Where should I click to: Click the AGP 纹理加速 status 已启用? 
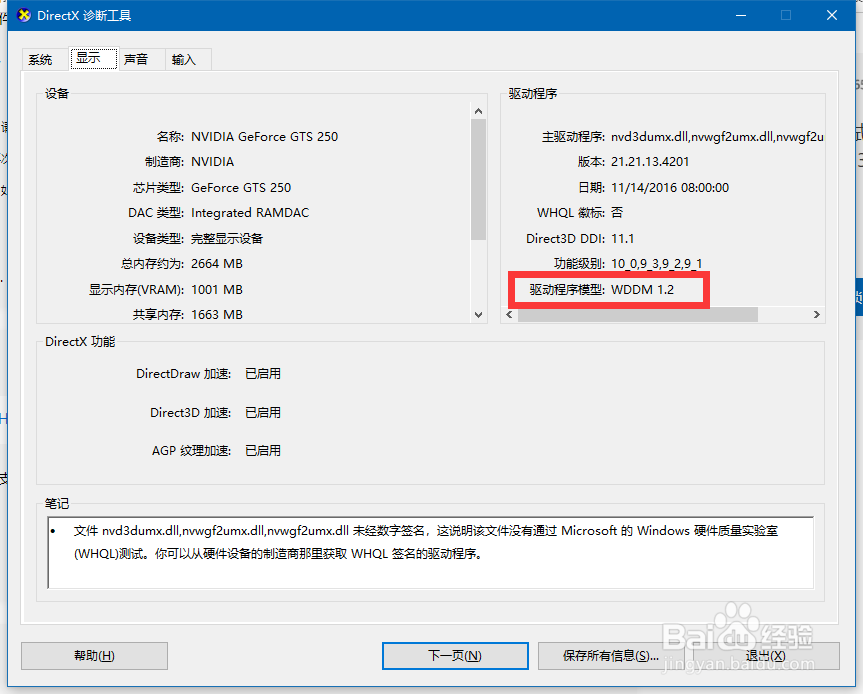pyautogui.click(x=263, y=451)
